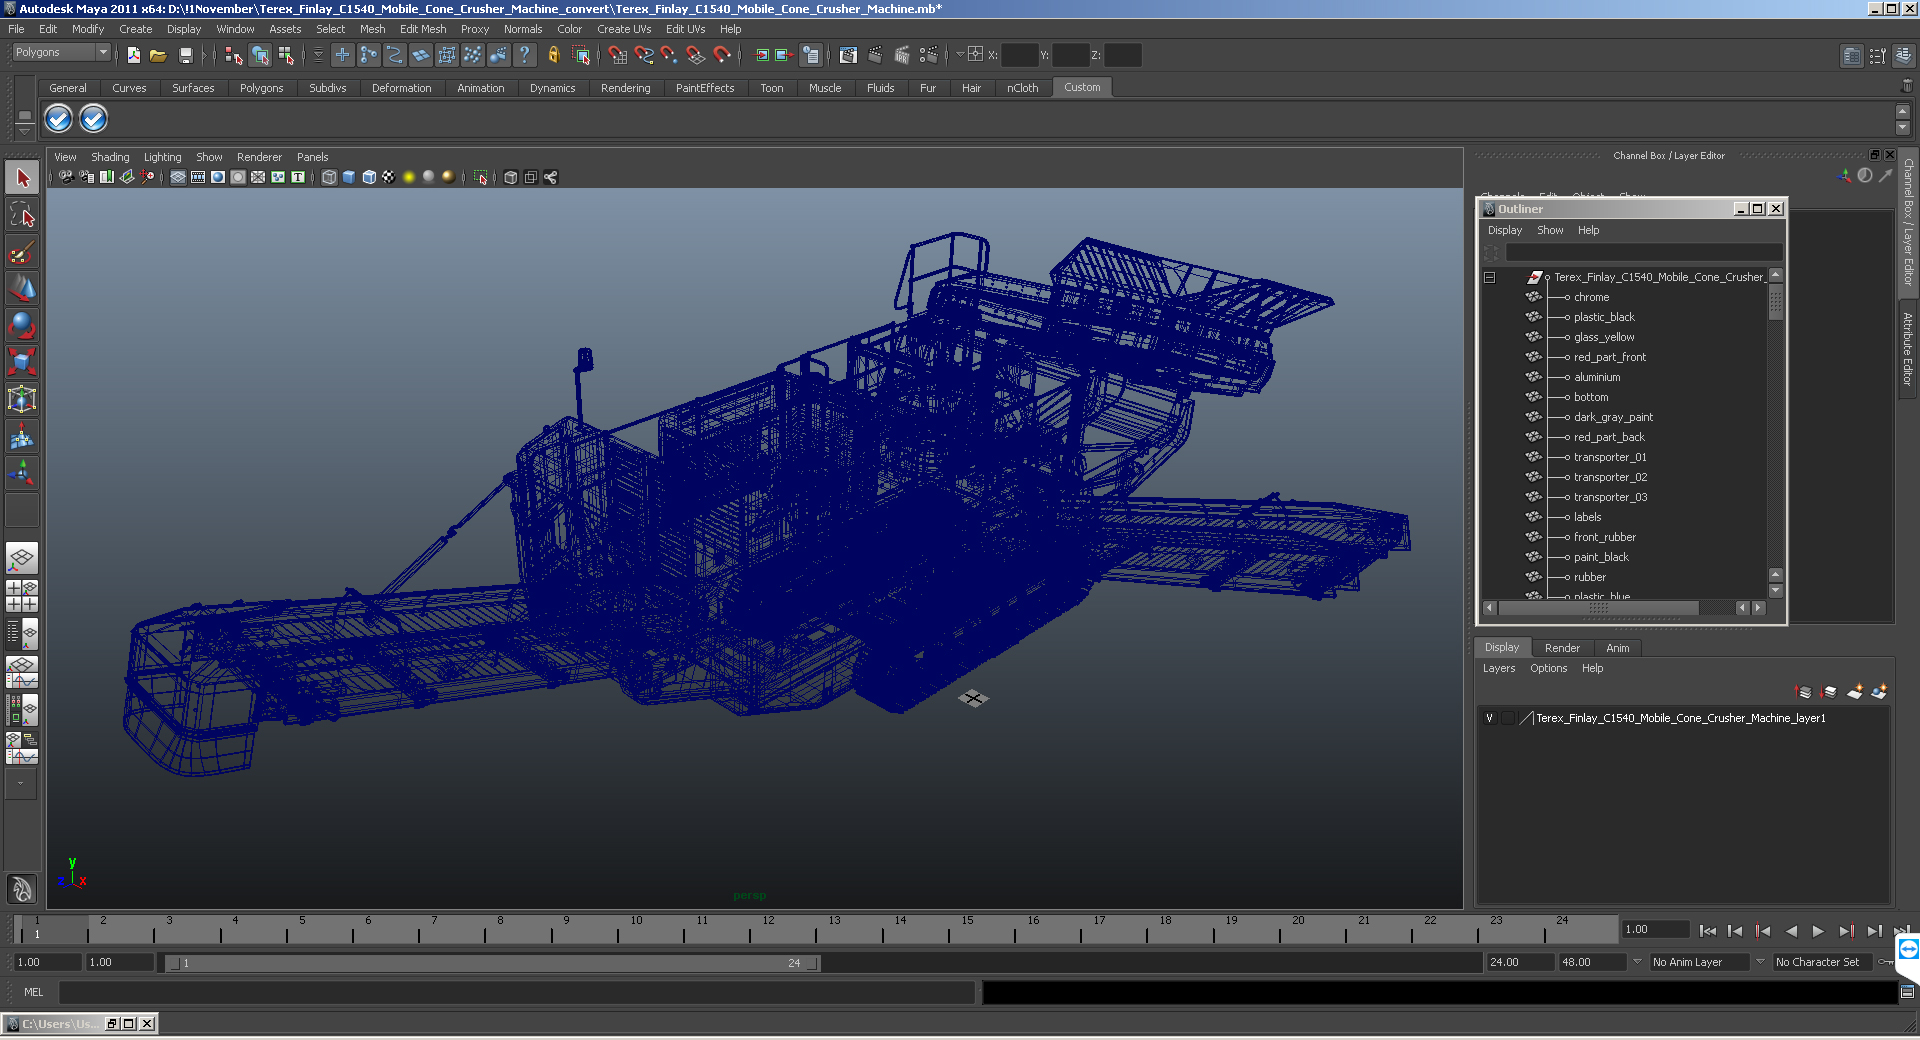1920x1040 pixels.
Task: Activate the Lasso tool in the toolbox
Action: tap(22, 214)
